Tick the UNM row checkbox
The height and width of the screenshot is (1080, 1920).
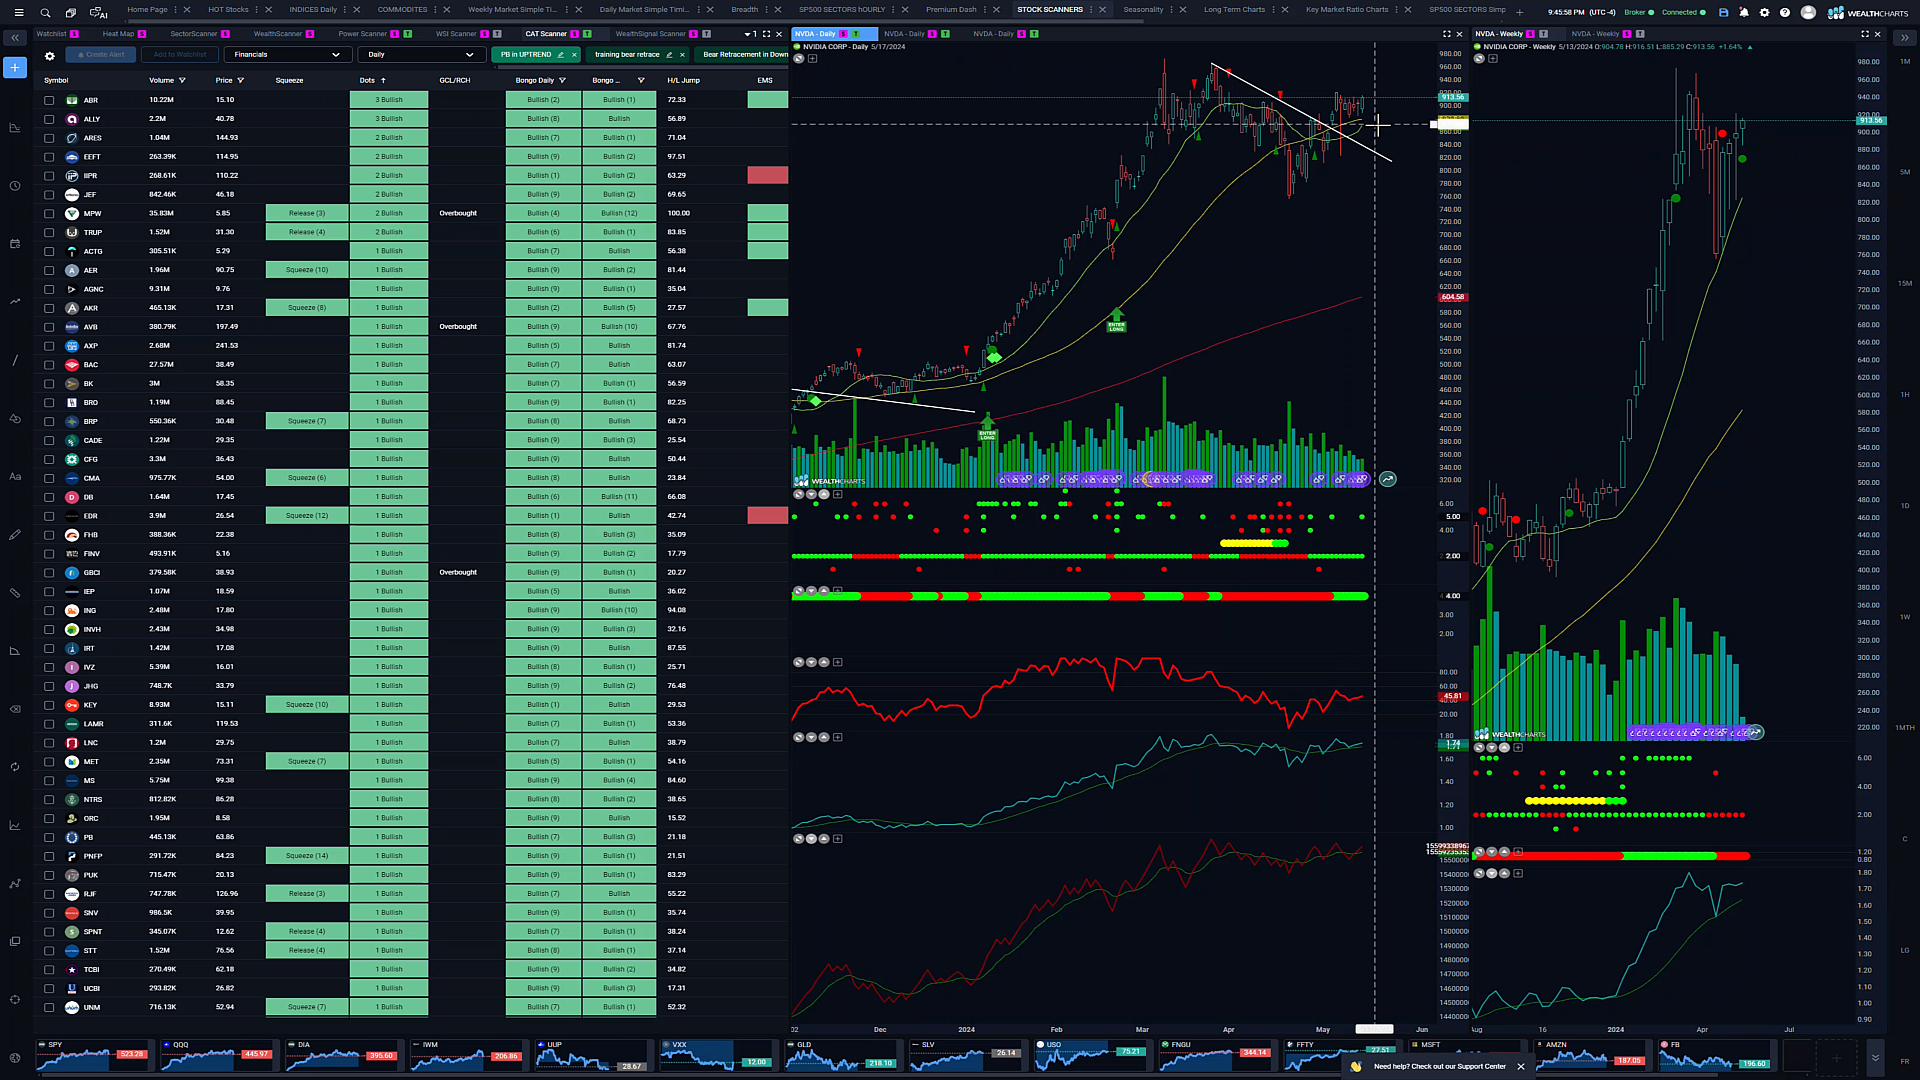coord(49,1007)
